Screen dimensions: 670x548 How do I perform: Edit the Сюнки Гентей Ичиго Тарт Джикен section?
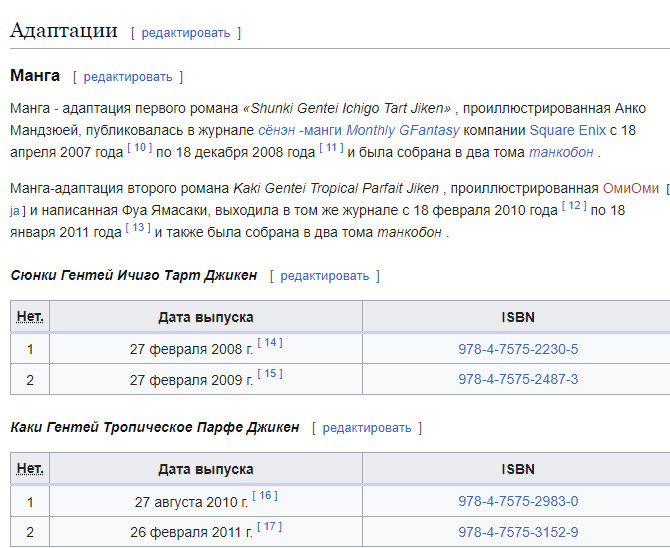324,276
